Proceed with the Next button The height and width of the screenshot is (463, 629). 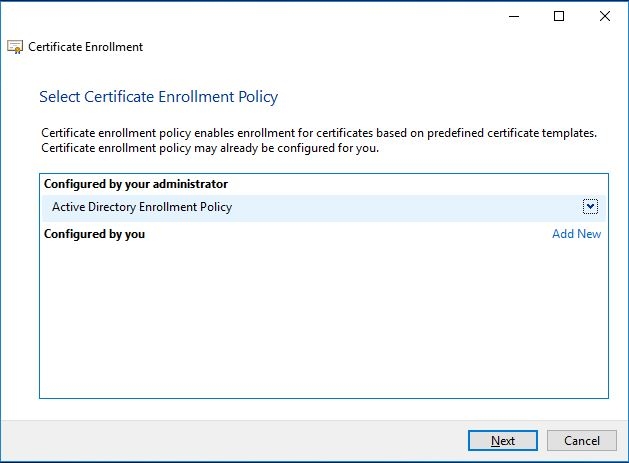coord(503,441)
